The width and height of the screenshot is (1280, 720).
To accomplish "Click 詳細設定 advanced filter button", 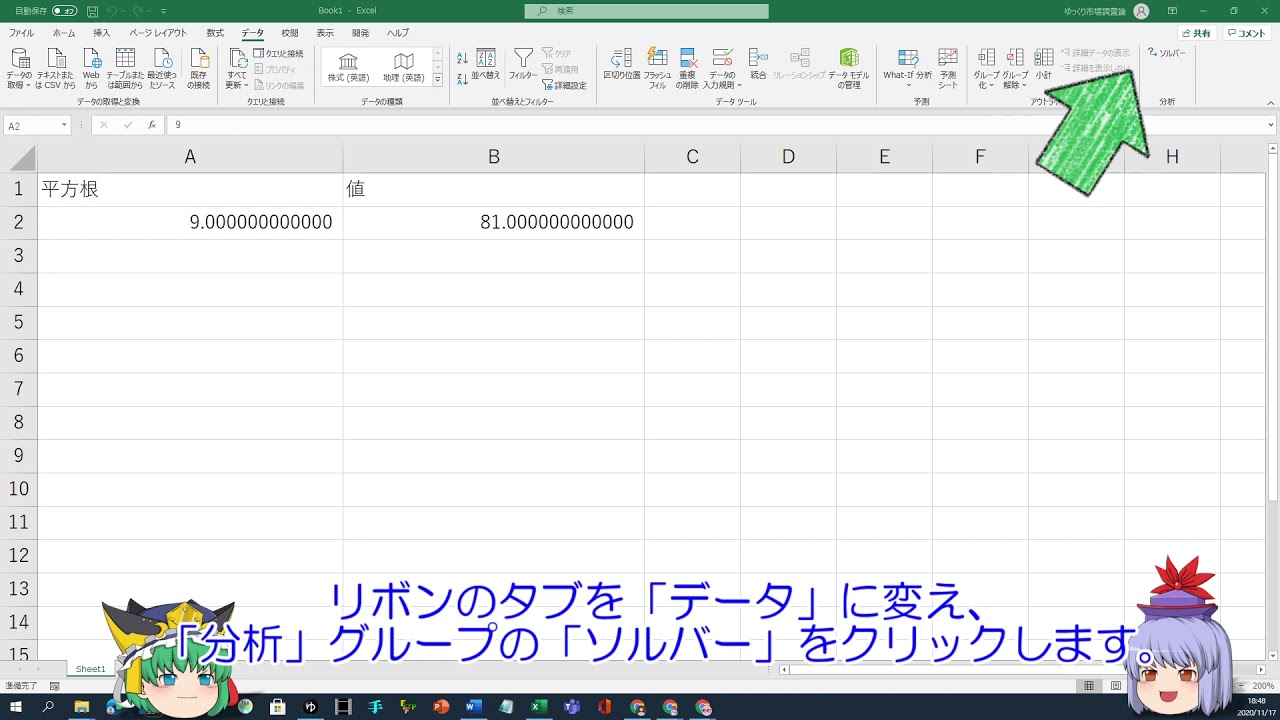I will point(565,86).
